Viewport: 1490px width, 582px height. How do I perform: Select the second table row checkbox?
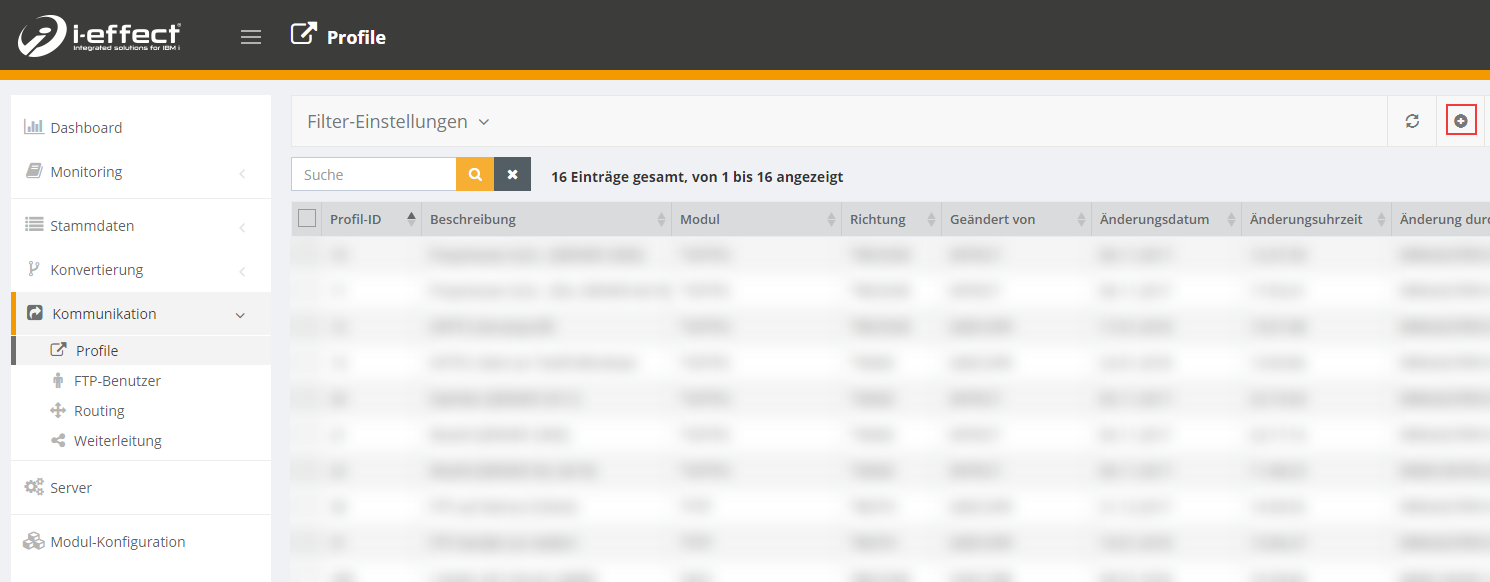(307, 291)
